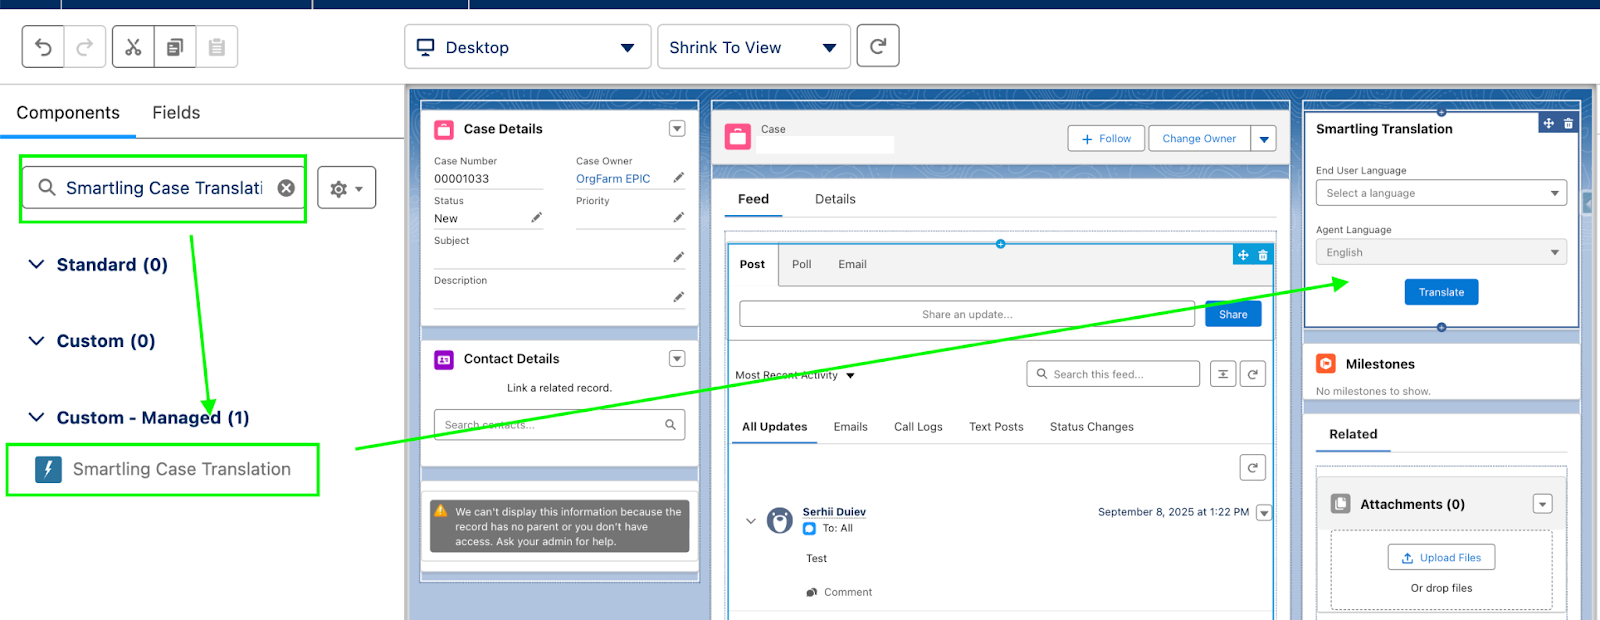
Task: Refresh the canvas preview
Action: (x=877, y=46)
